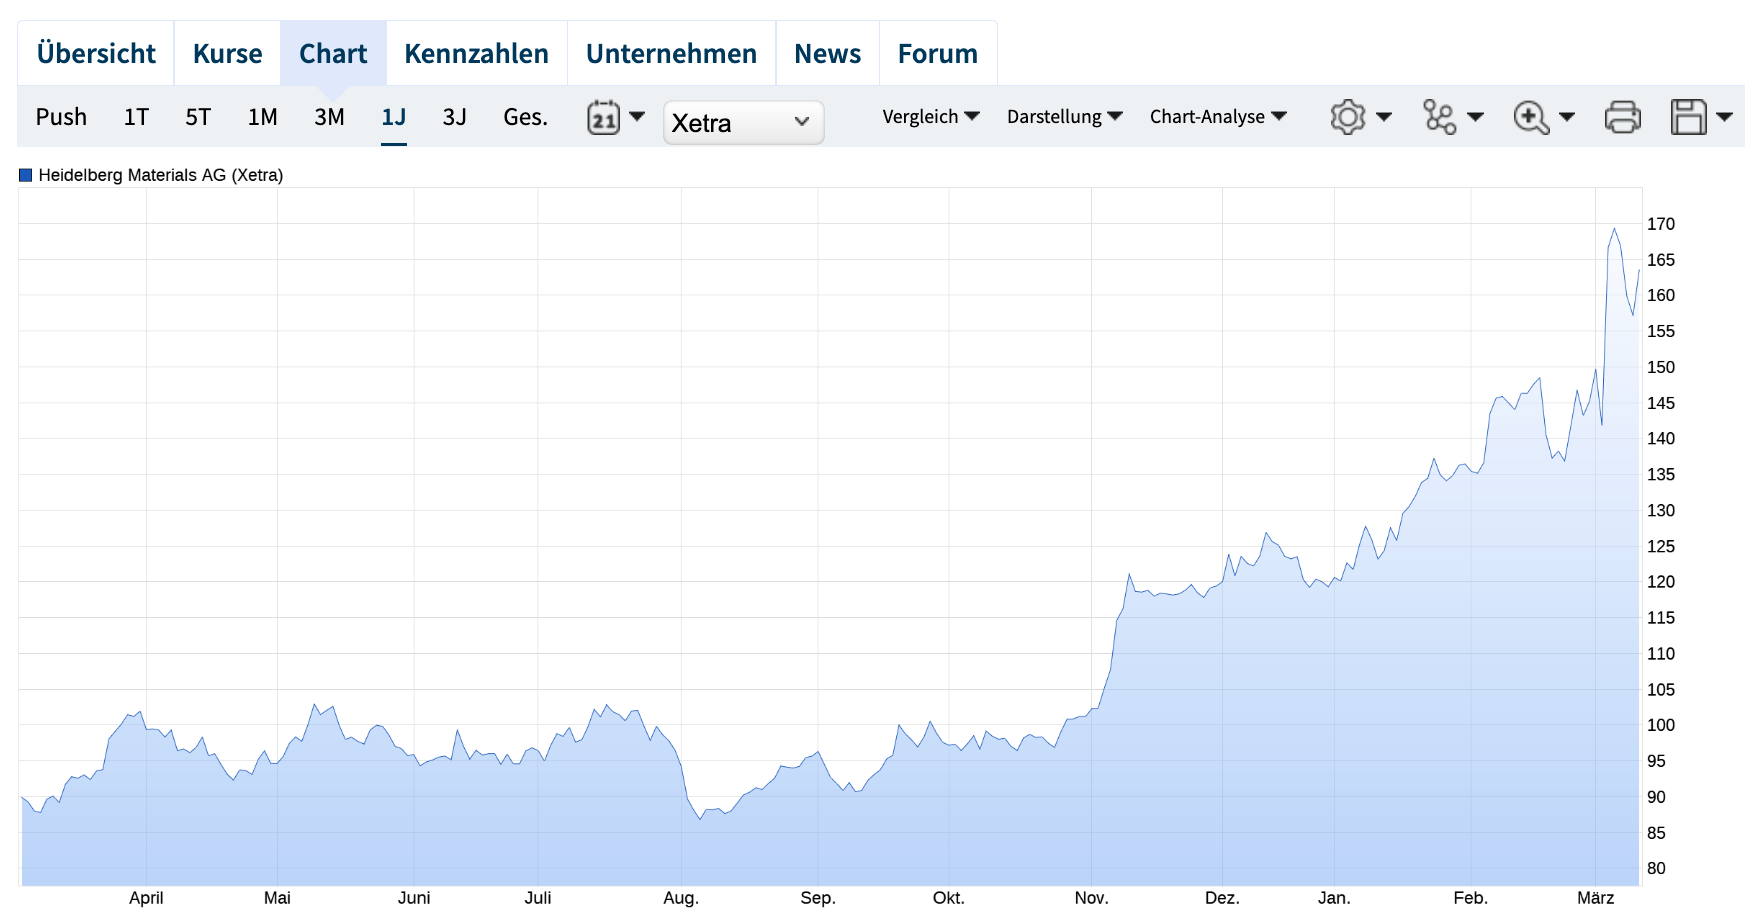
Task: Open the Übersicht tab
Action: tap(96, 54)
